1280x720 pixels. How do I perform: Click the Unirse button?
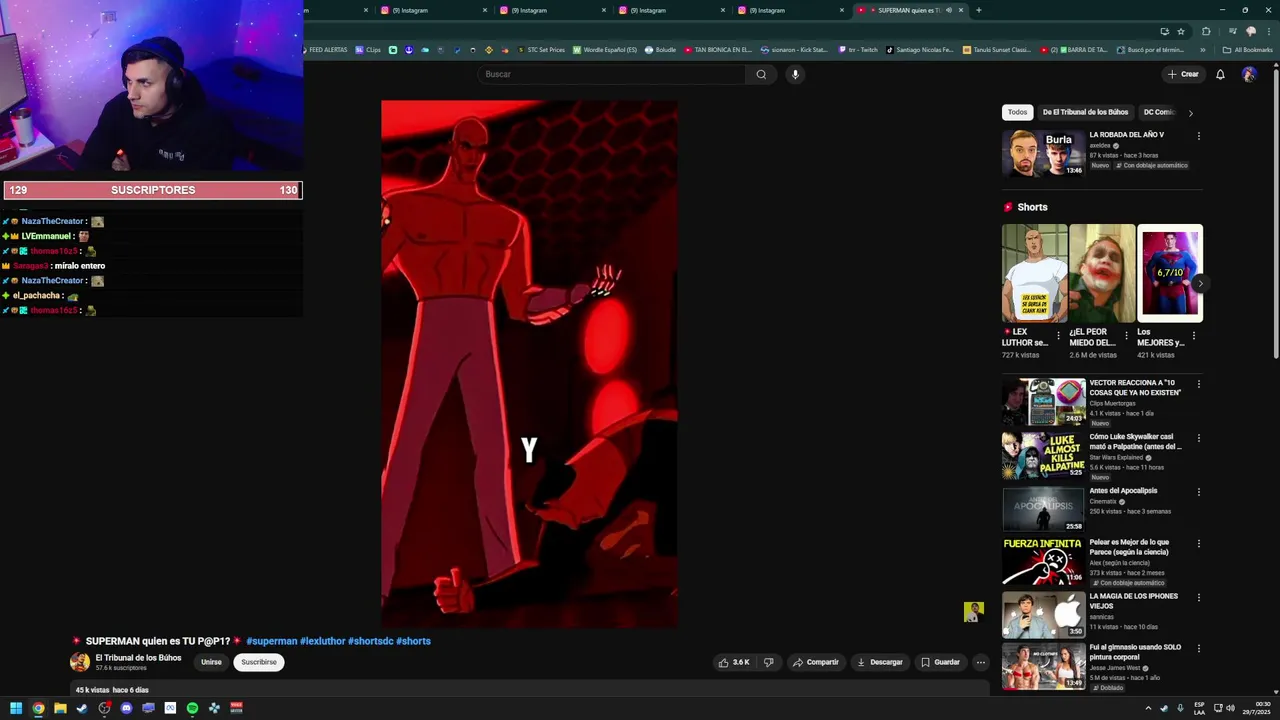click(x=211, y=662)
